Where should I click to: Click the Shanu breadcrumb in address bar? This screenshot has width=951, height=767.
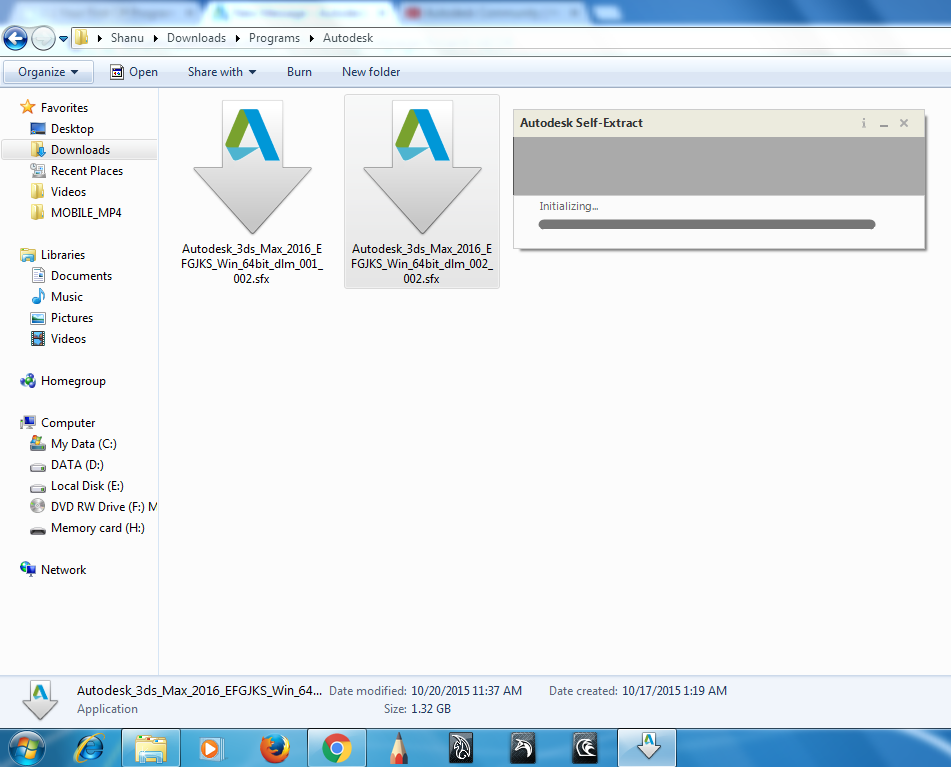pyautogui.click(x=127, y=38)
